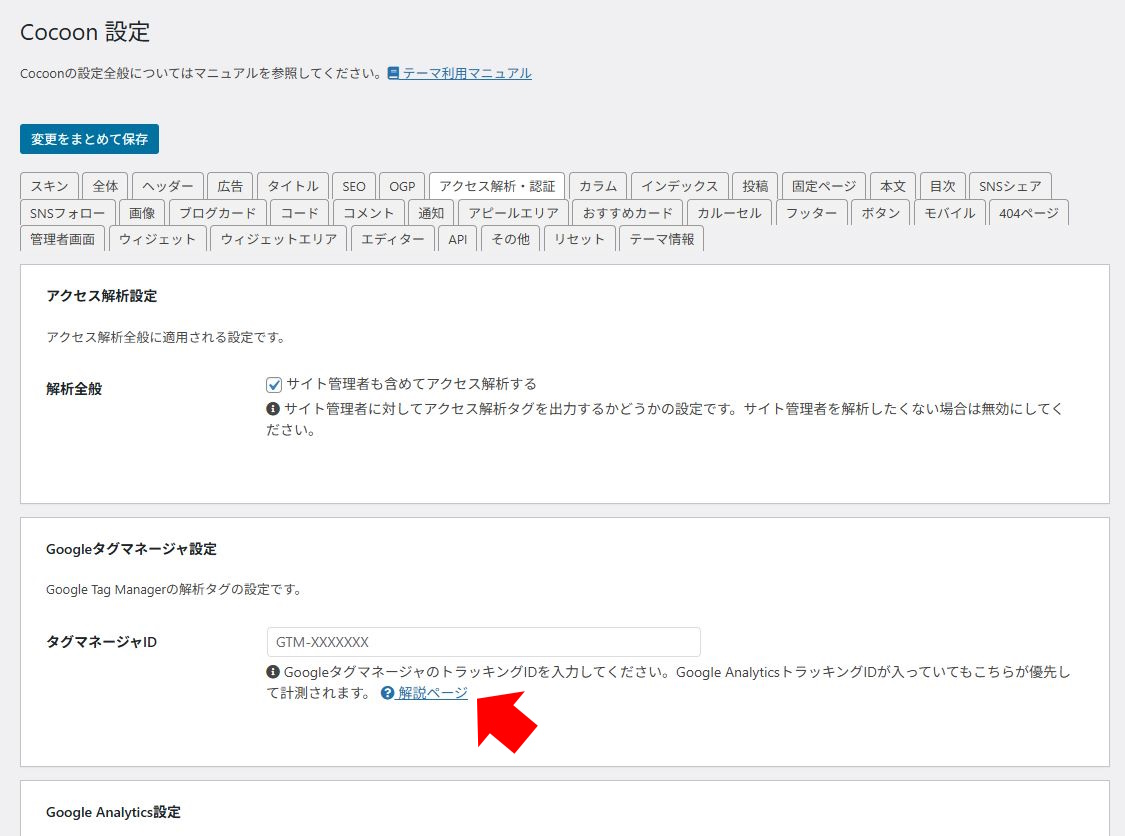
Task: Click the book icon beside テーマ利用マニュアル
Action: click(x=393, y=74)
